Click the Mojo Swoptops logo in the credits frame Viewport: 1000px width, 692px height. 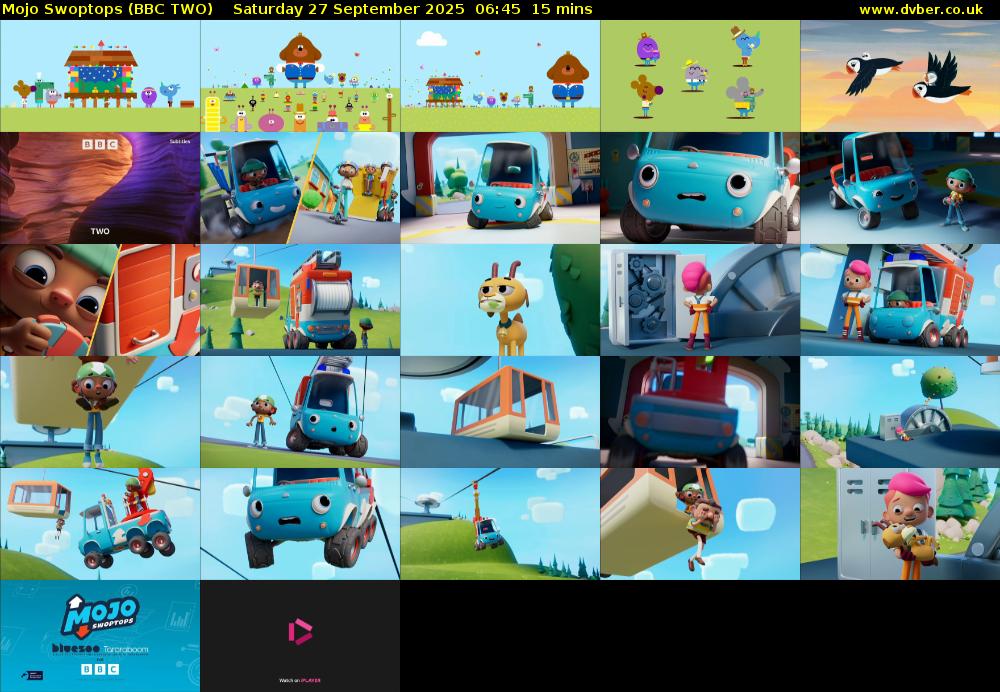99,615
